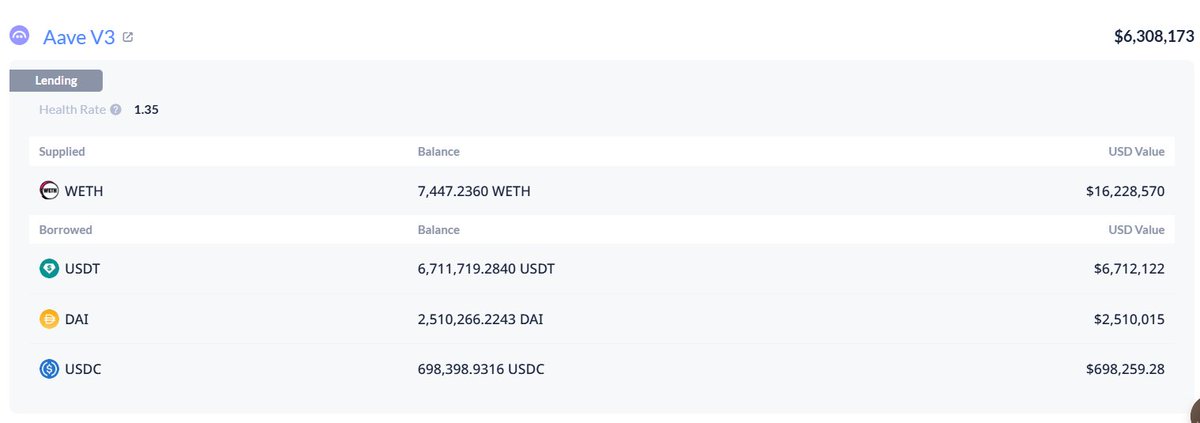Click the WETH token icon

coord(49,191)
